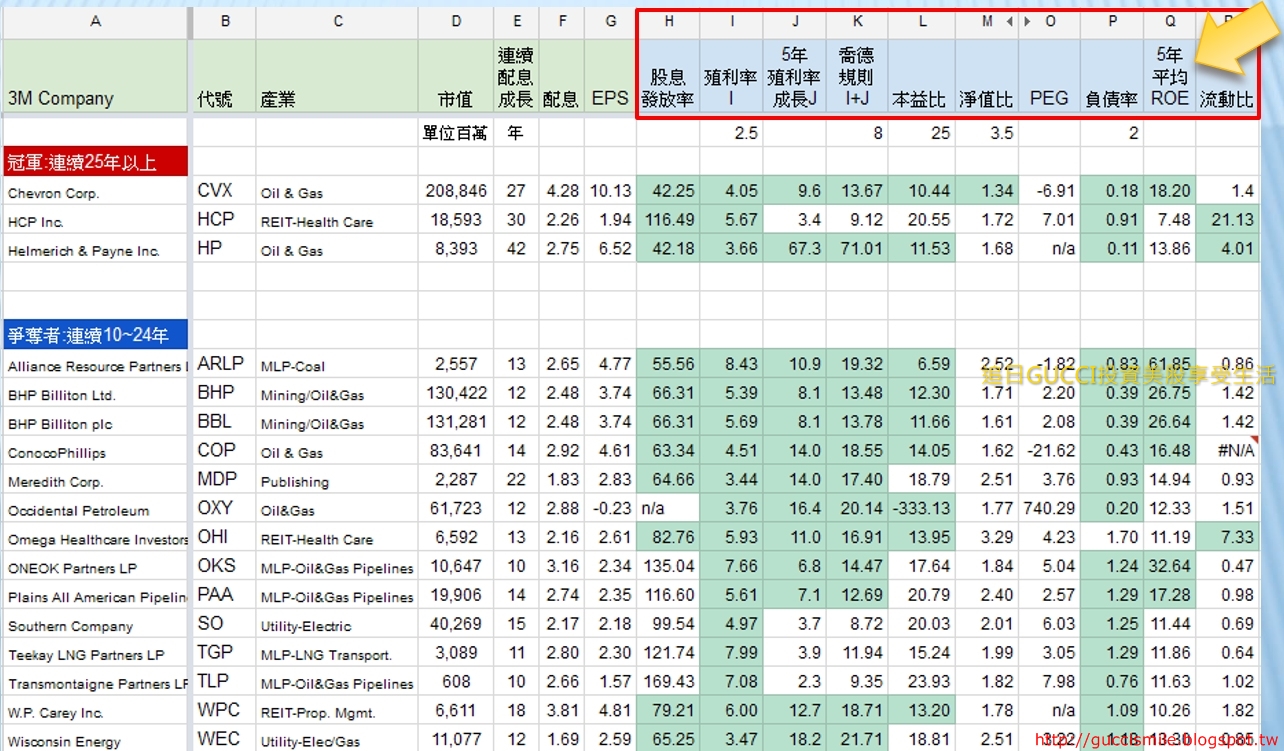This screenshot has height=751, width=1284.
Task: Select the 'Omega Healthcare Investors' cell
Action: click(95, 537)
